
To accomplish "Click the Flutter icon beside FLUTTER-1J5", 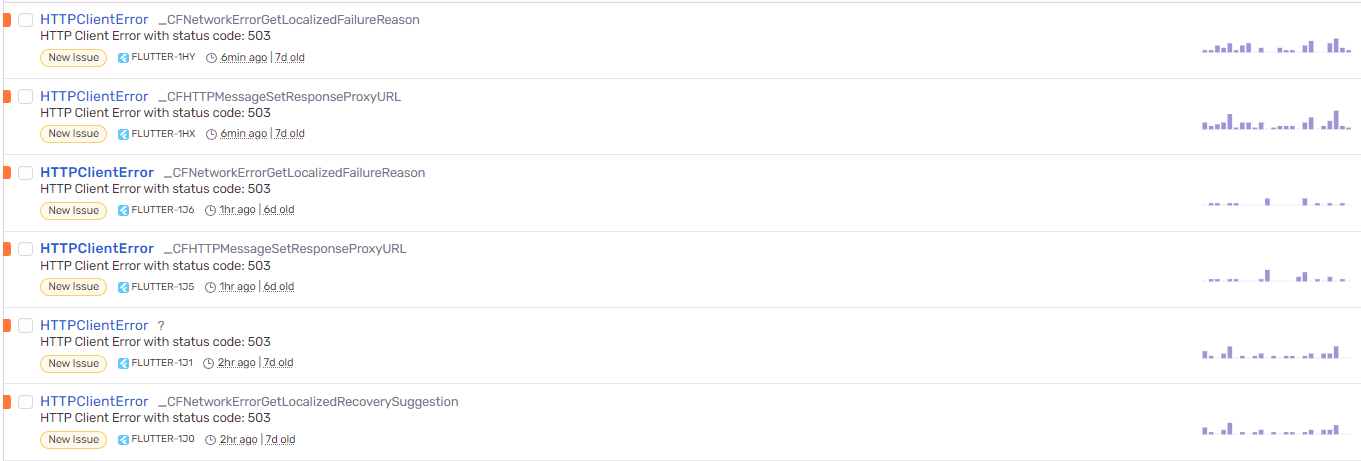I will [x=123, y=287].
